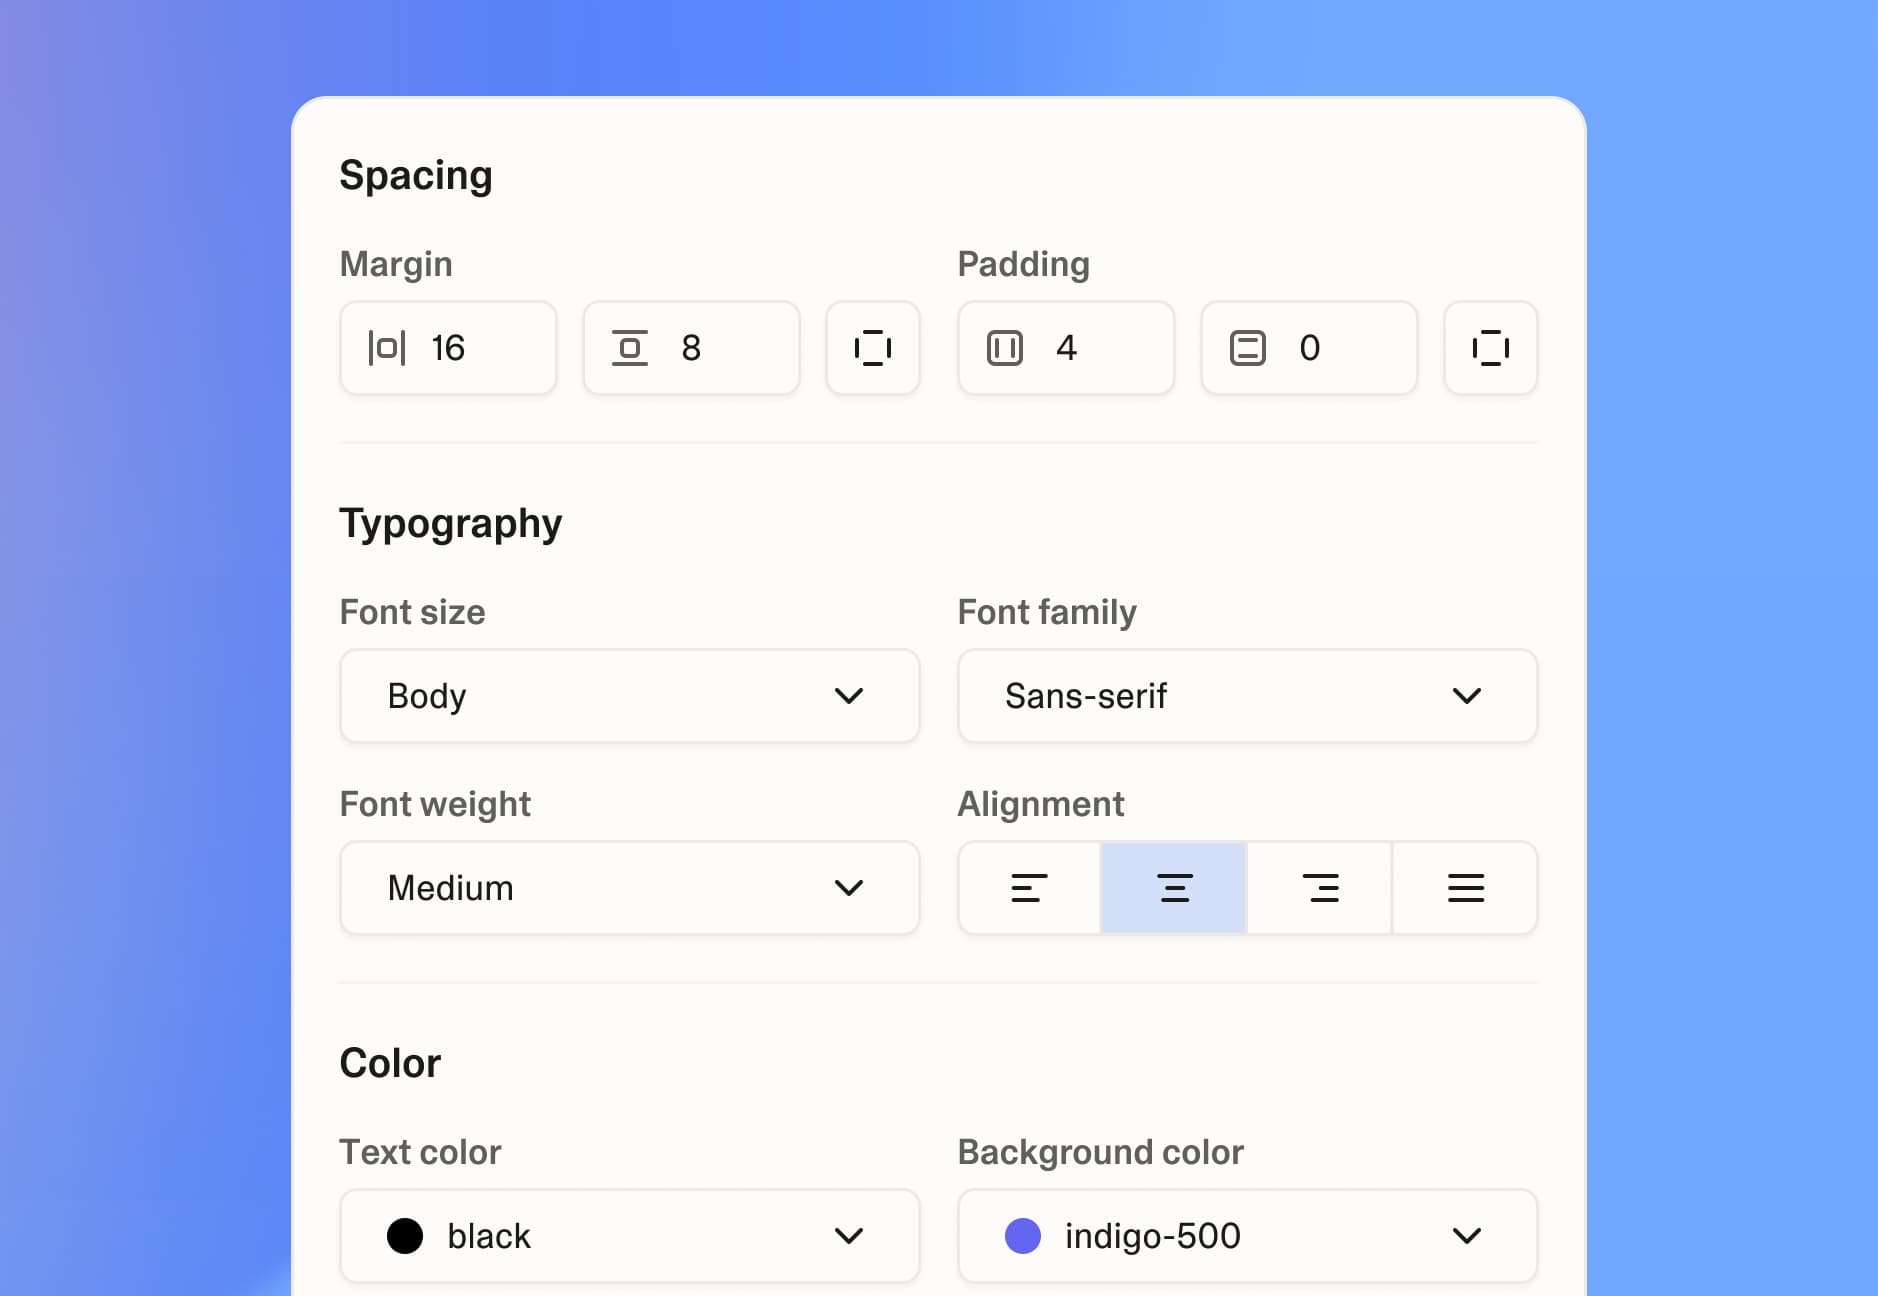Image resolution: width=1878 pixels, height=1296 pixels.
Task: Click the indigo-500 color swatch
Action: (1023, 1236)
